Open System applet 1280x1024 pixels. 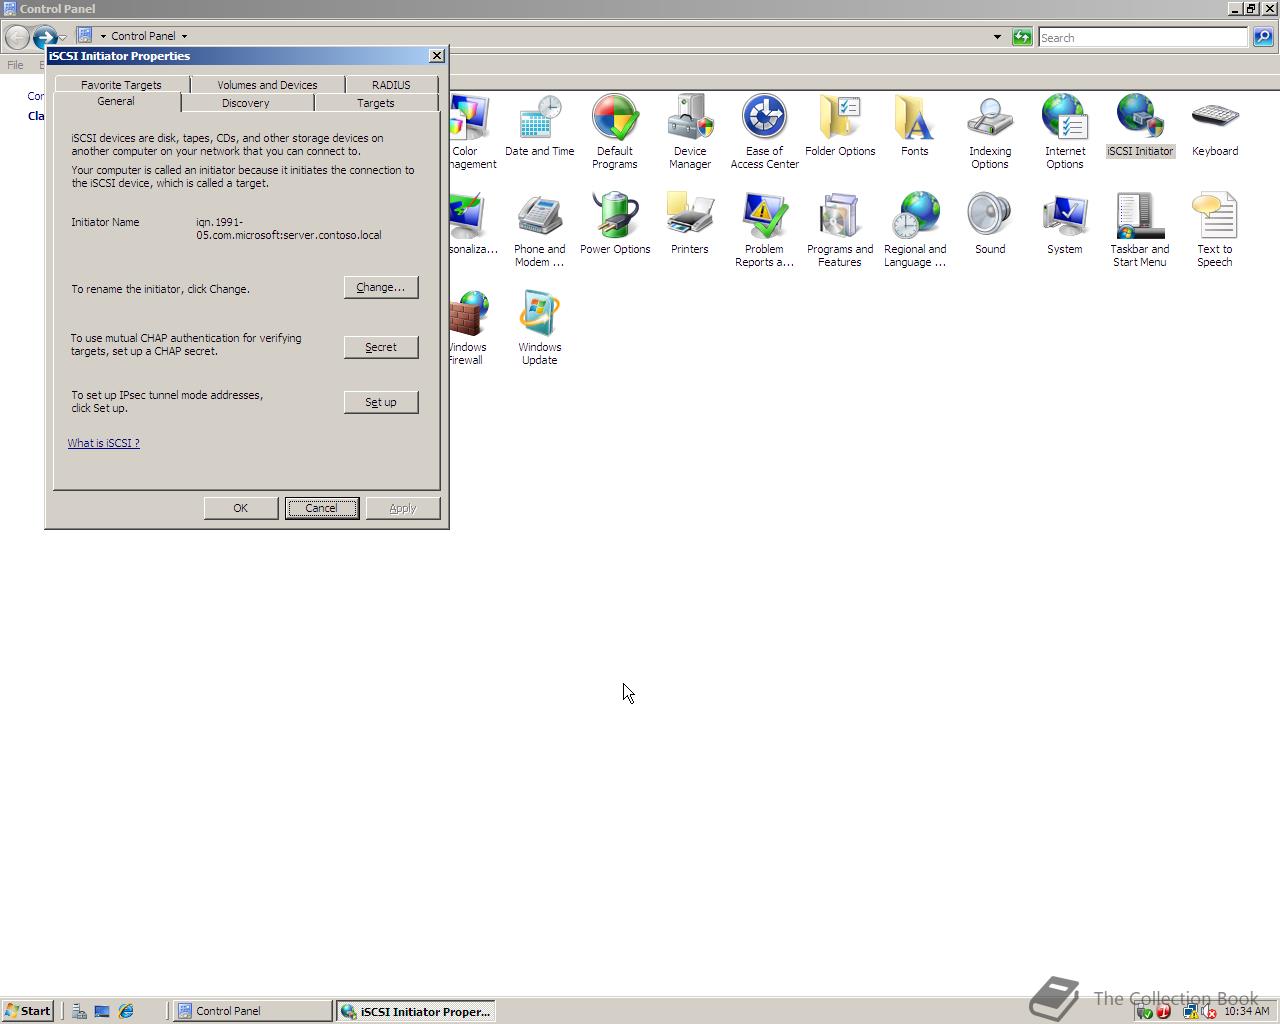point(1064,225)
